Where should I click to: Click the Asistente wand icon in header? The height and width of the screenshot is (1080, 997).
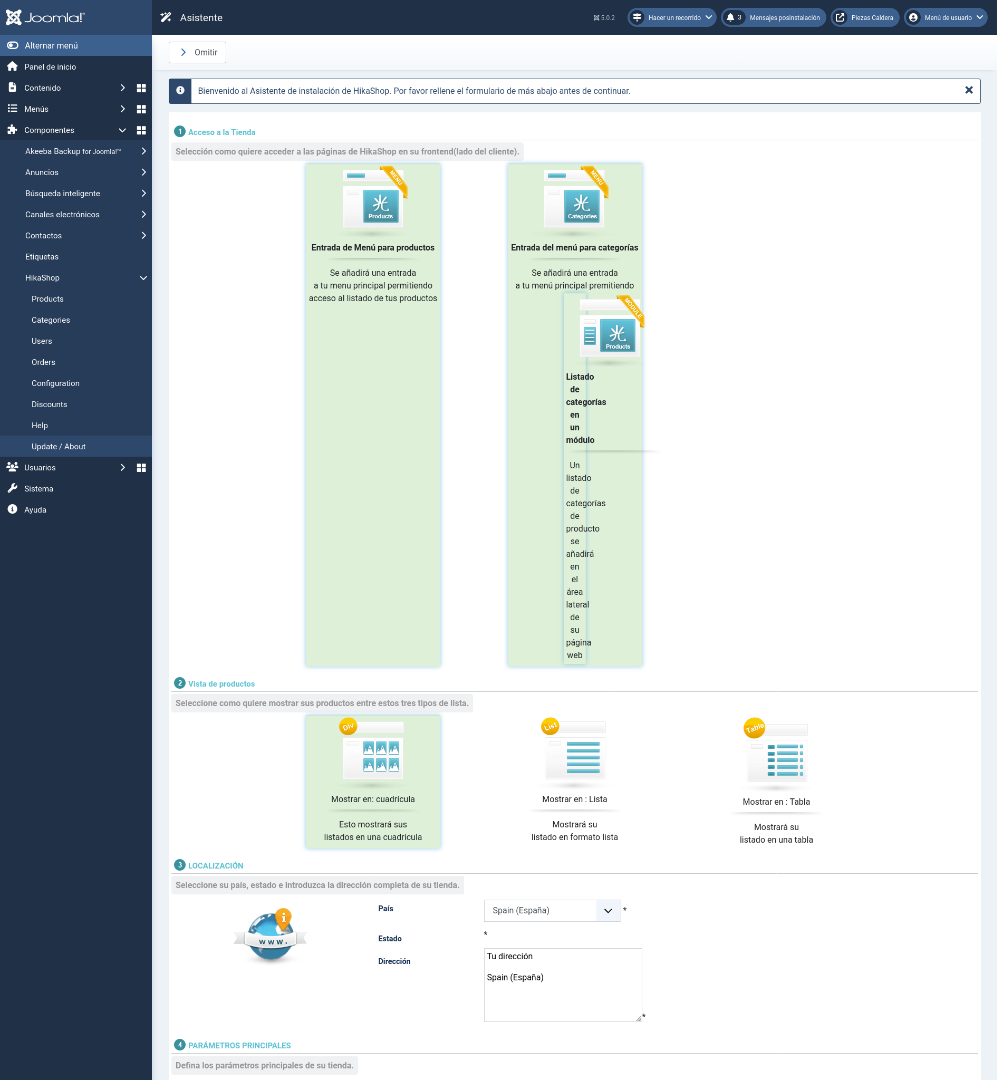tap(166, 17)
